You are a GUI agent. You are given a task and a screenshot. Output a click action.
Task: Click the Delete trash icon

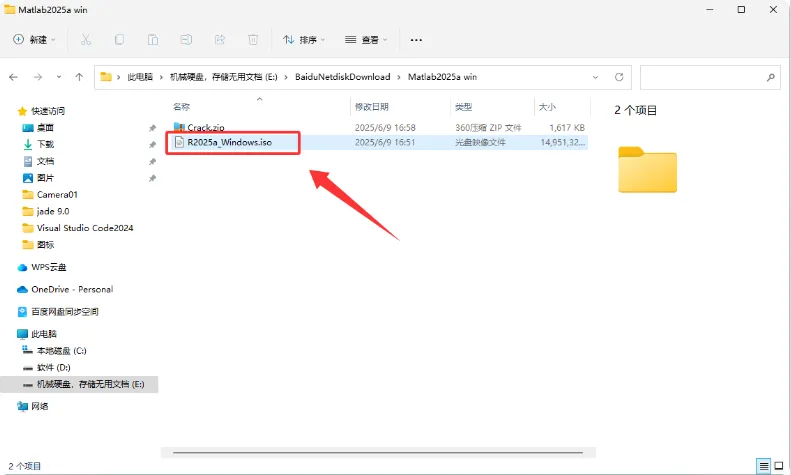(x=253, y=39)
